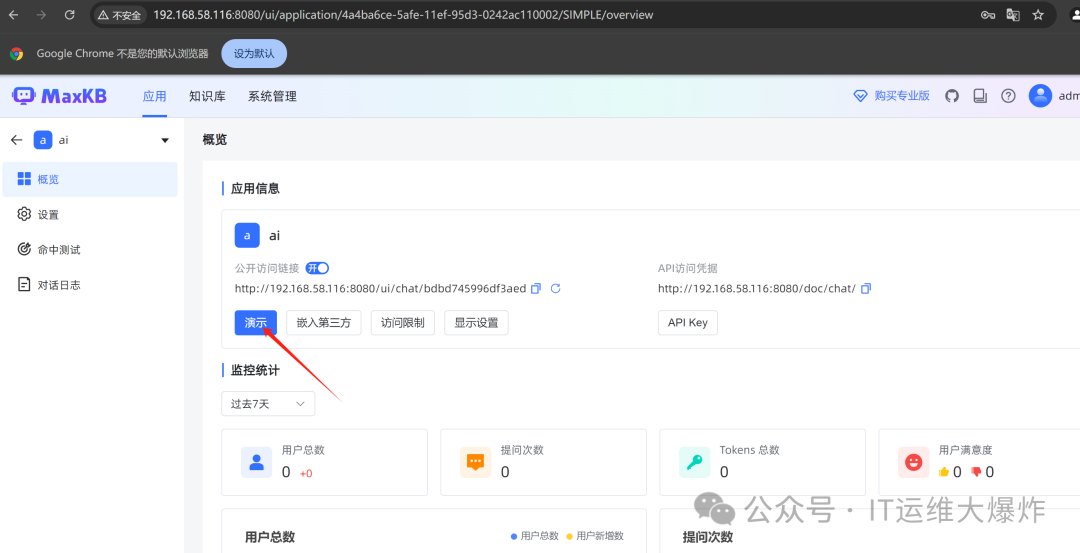Click the back arrow beside ai app

click(17, 140)
